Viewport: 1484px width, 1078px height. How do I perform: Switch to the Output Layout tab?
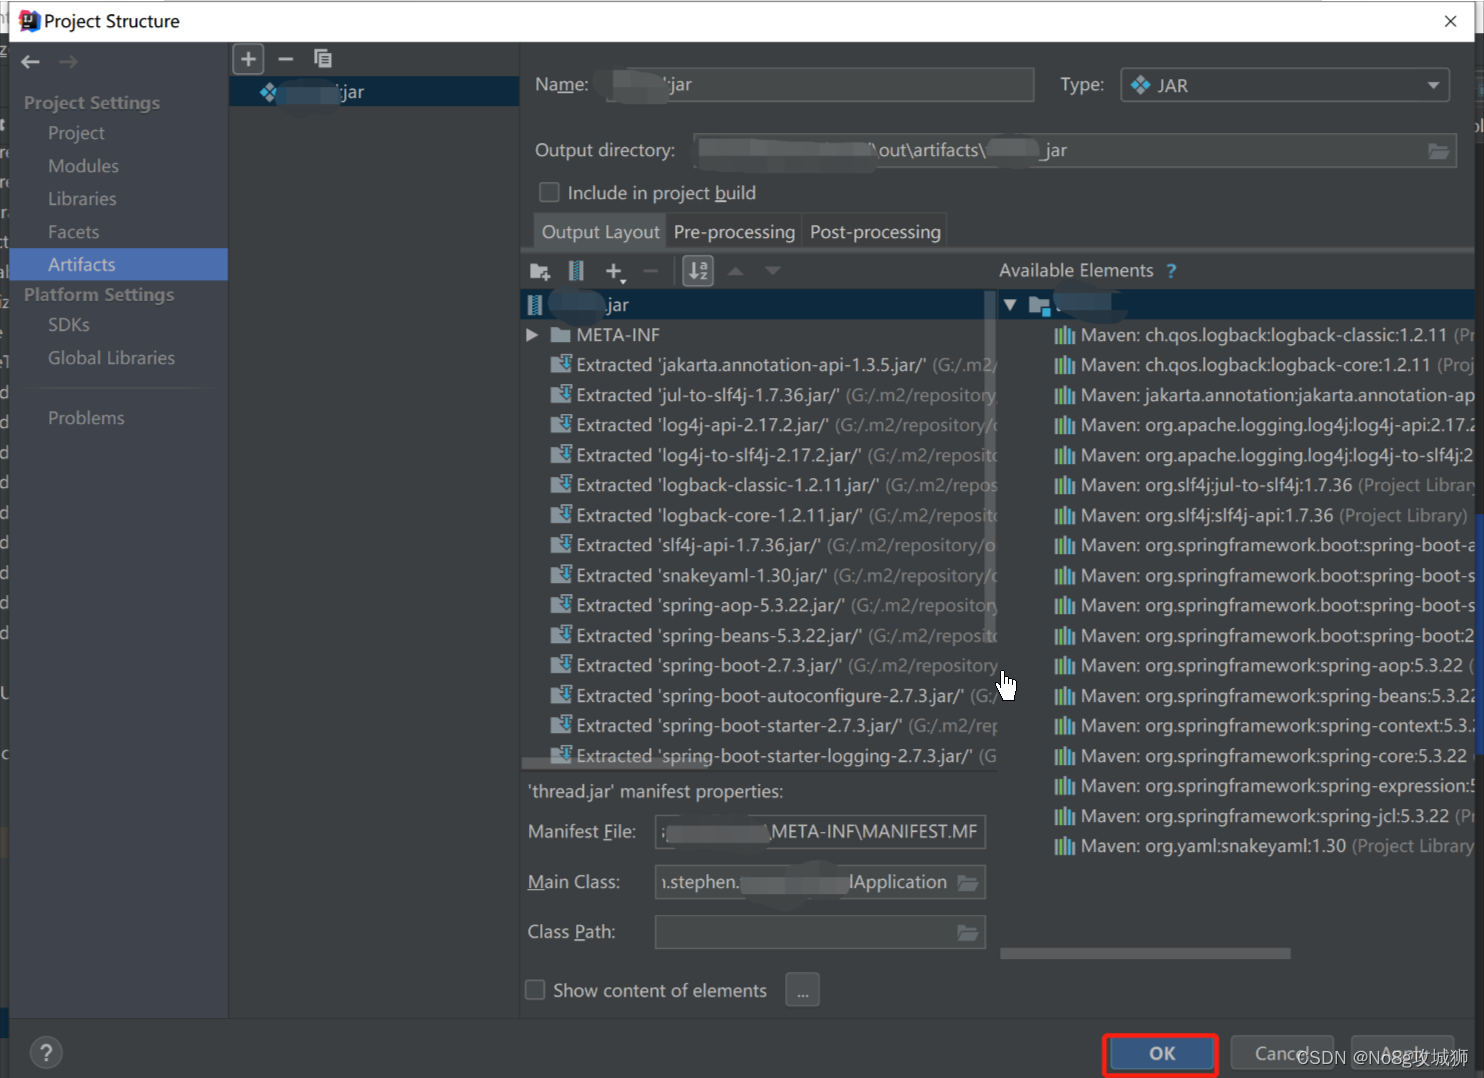(600, 232)
